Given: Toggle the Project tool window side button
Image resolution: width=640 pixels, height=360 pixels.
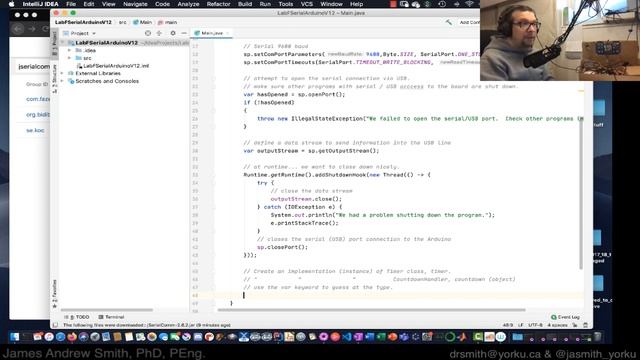Looking at the screenshot, I should [x=54, y=44].
